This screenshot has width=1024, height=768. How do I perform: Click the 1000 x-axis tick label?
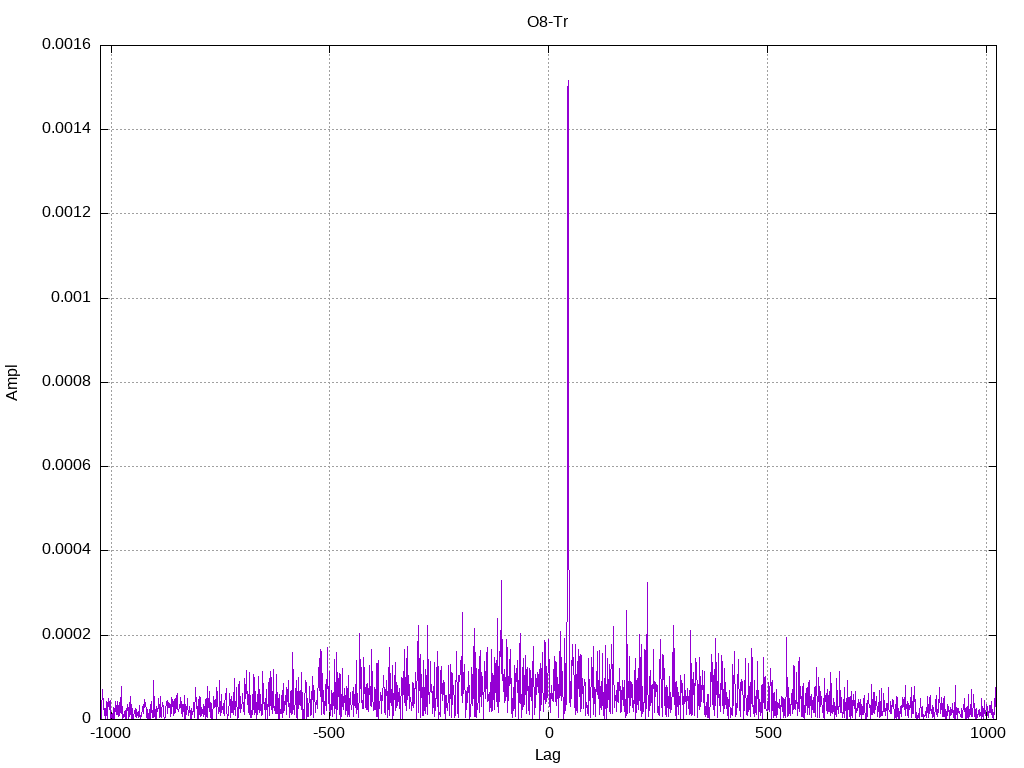pyautogui.click(x=987, y=733)
